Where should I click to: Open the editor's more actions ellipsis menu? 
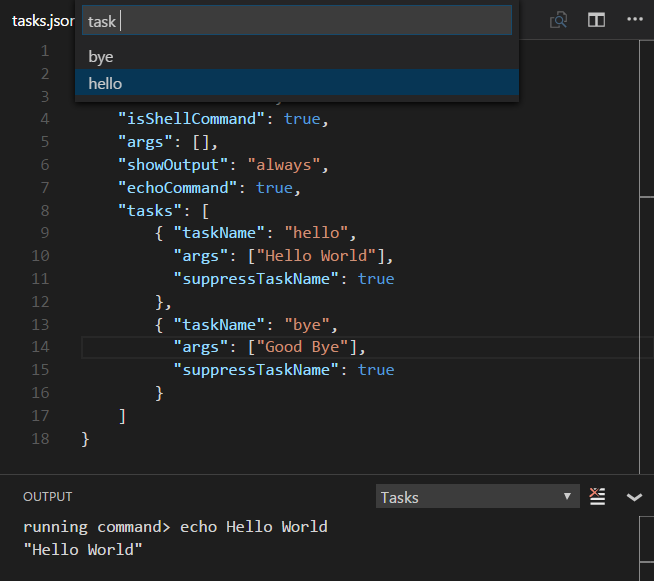click(x=634, y=20)
